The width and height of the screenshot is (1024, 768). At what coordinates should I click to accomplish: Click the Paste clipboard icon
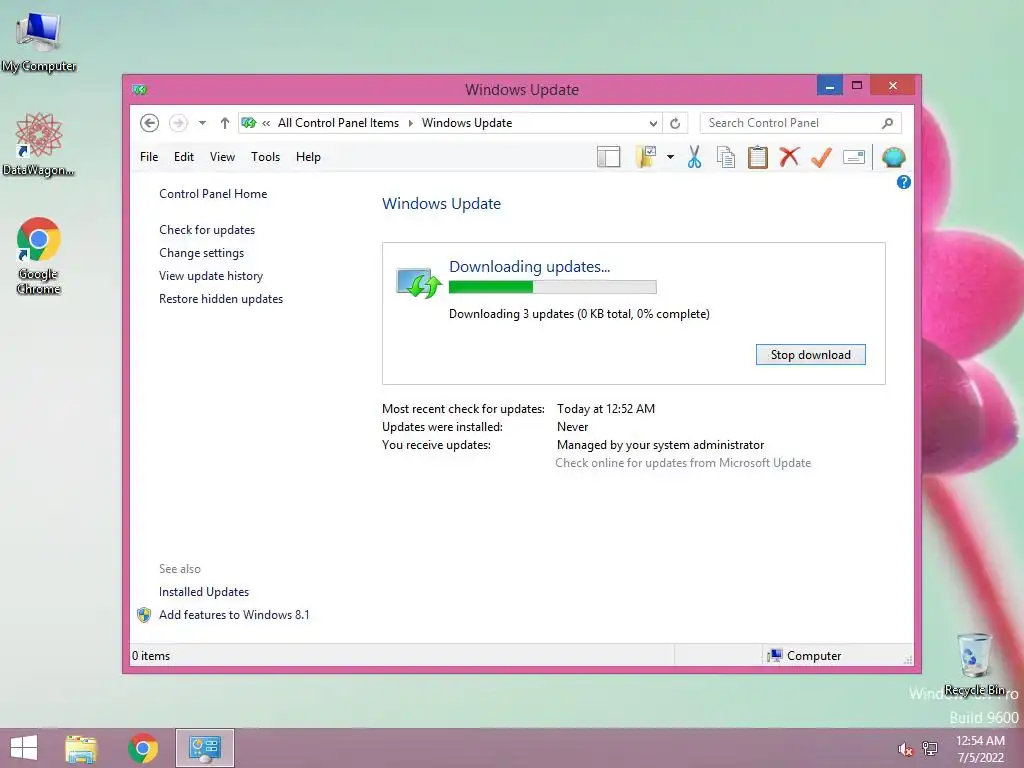758,157
